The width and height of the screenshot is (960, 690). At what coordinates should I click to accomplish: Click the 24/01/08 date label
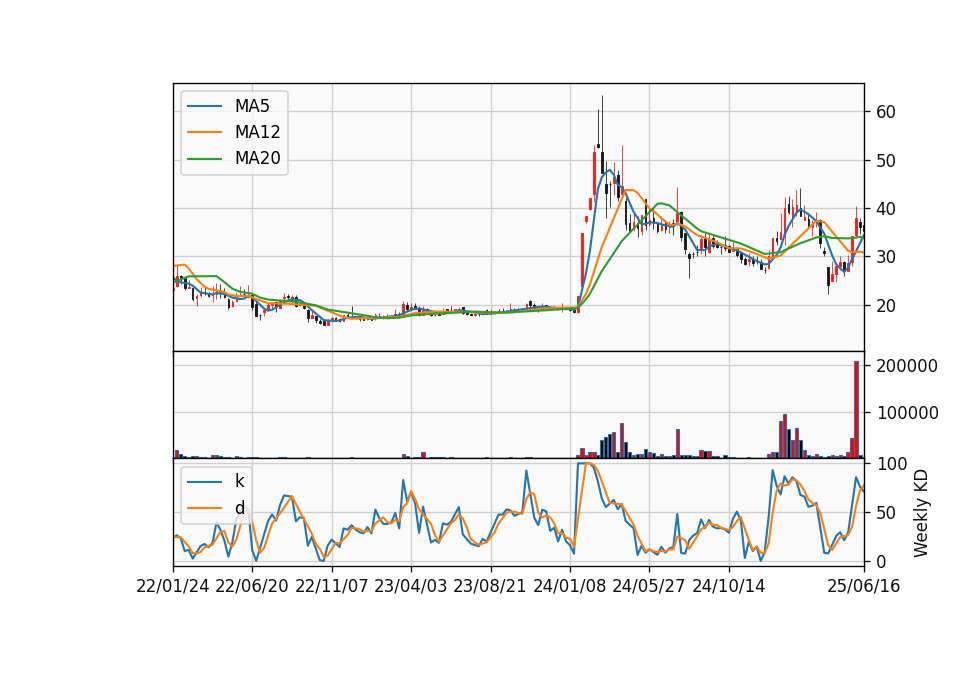click(570, 587)
